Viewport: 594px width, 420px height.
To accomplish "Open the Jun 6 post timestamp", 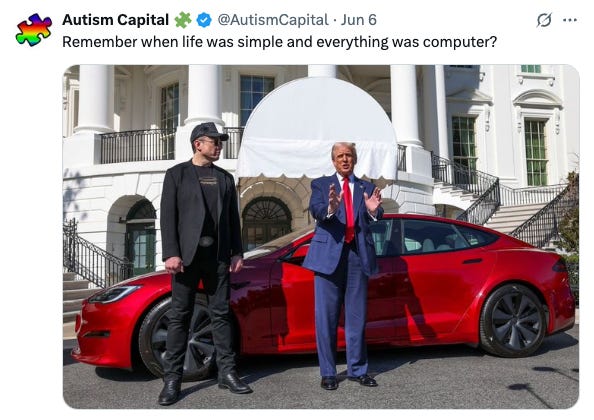I will click(358, 20).
